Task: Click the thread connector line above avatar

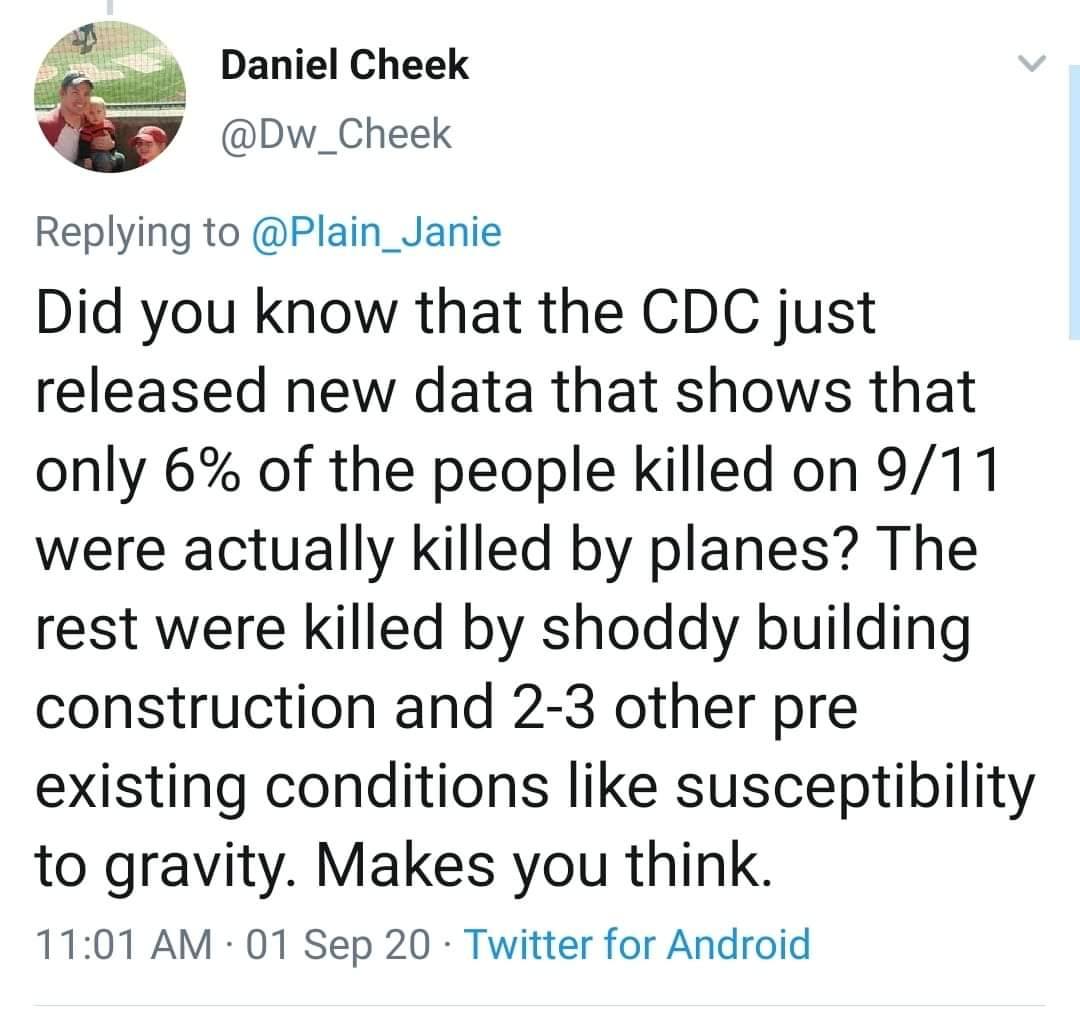Action: 110,7
